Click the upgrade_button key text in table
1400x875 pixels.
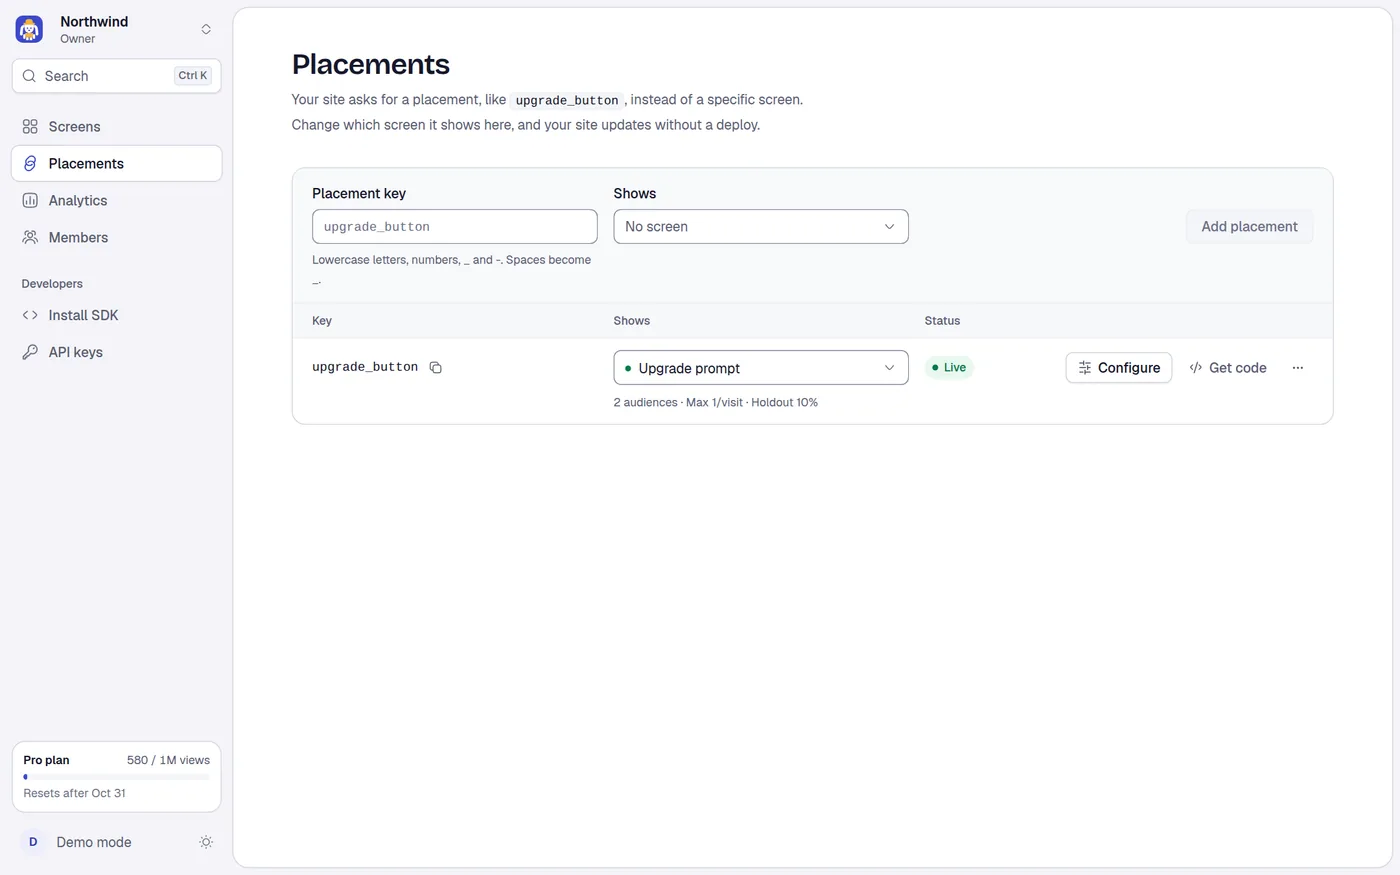(x=365, y=368)
